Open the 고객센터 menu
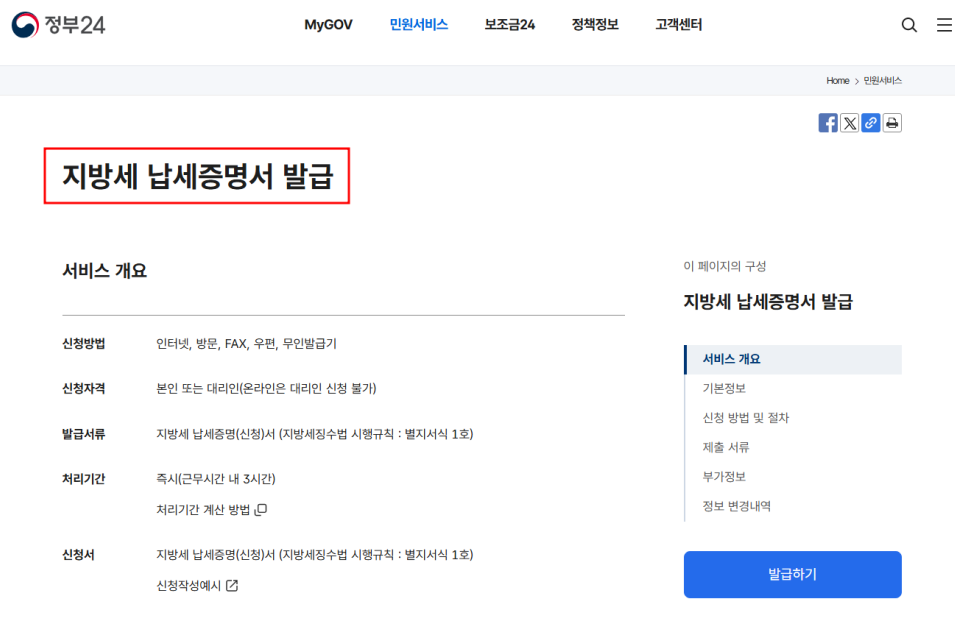Screen dimensions: 955x621 [678, 25]
